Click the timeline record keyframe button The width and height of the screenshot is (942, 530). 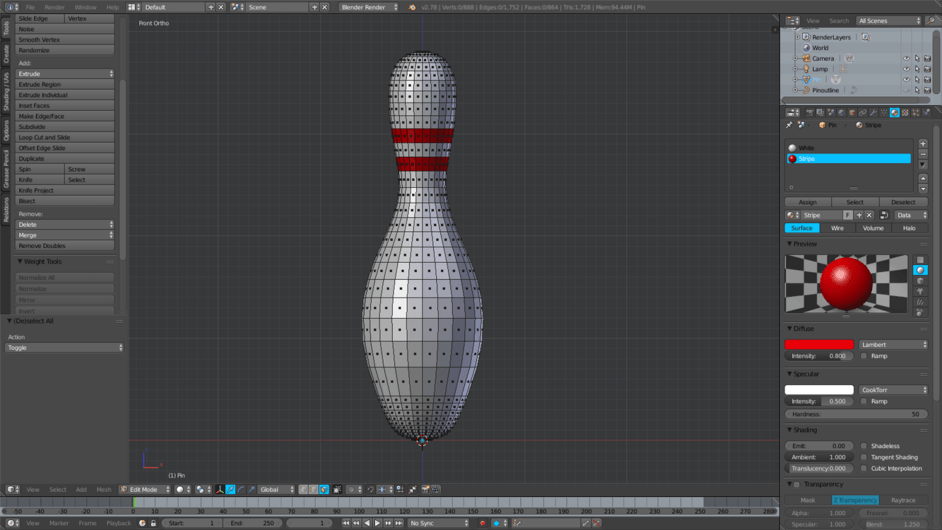(x=482, y=523)
